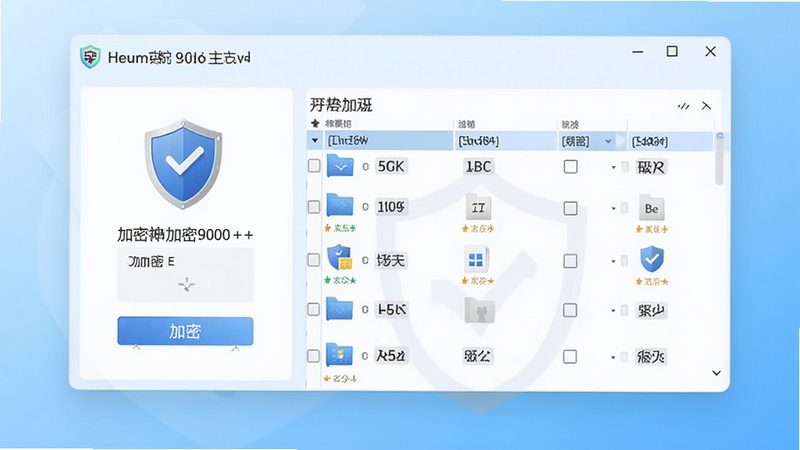Click the big blue 加密 button
This screenshot has width=800, height=450.
pos(185,331)
